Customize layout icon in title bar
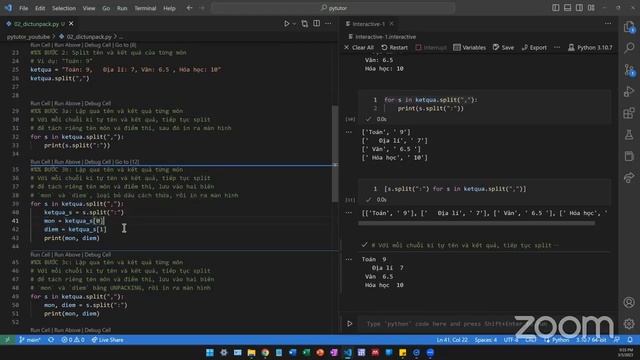This screenshot has height=360, width=640. (591, 8)
